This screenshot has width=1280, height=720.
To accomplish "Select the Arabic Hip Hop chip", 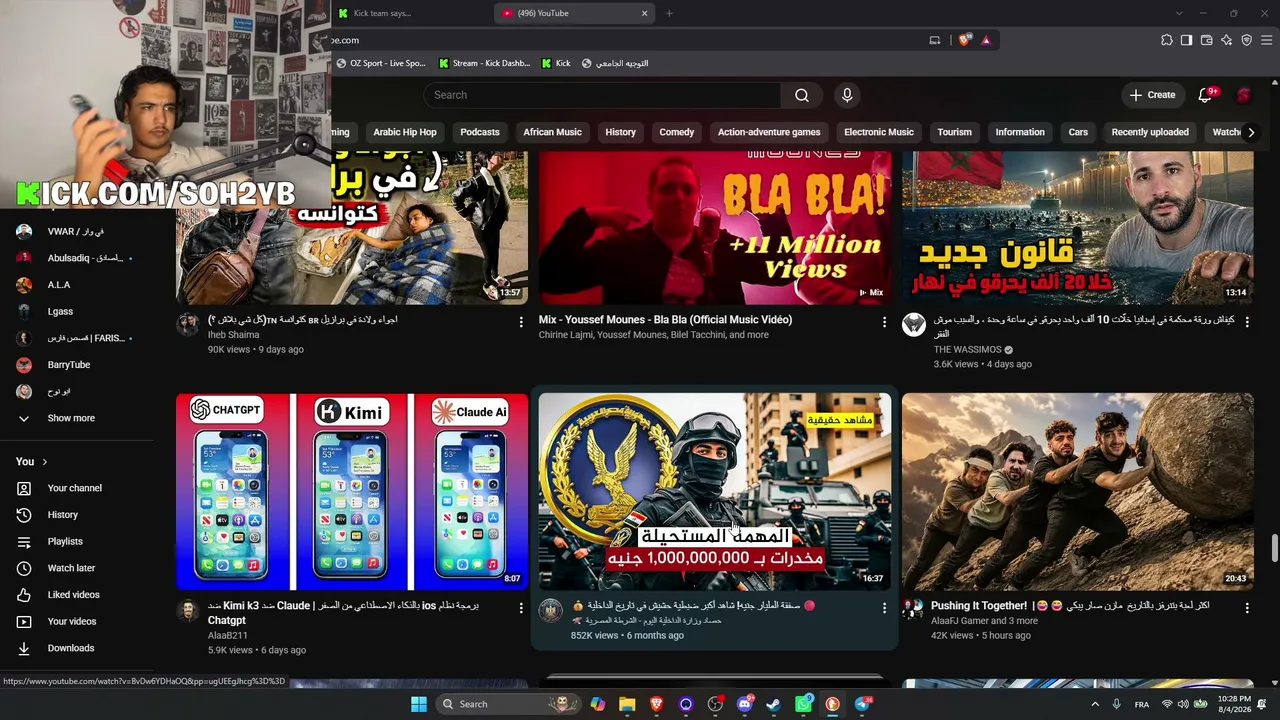I will (x=405, y=132).
